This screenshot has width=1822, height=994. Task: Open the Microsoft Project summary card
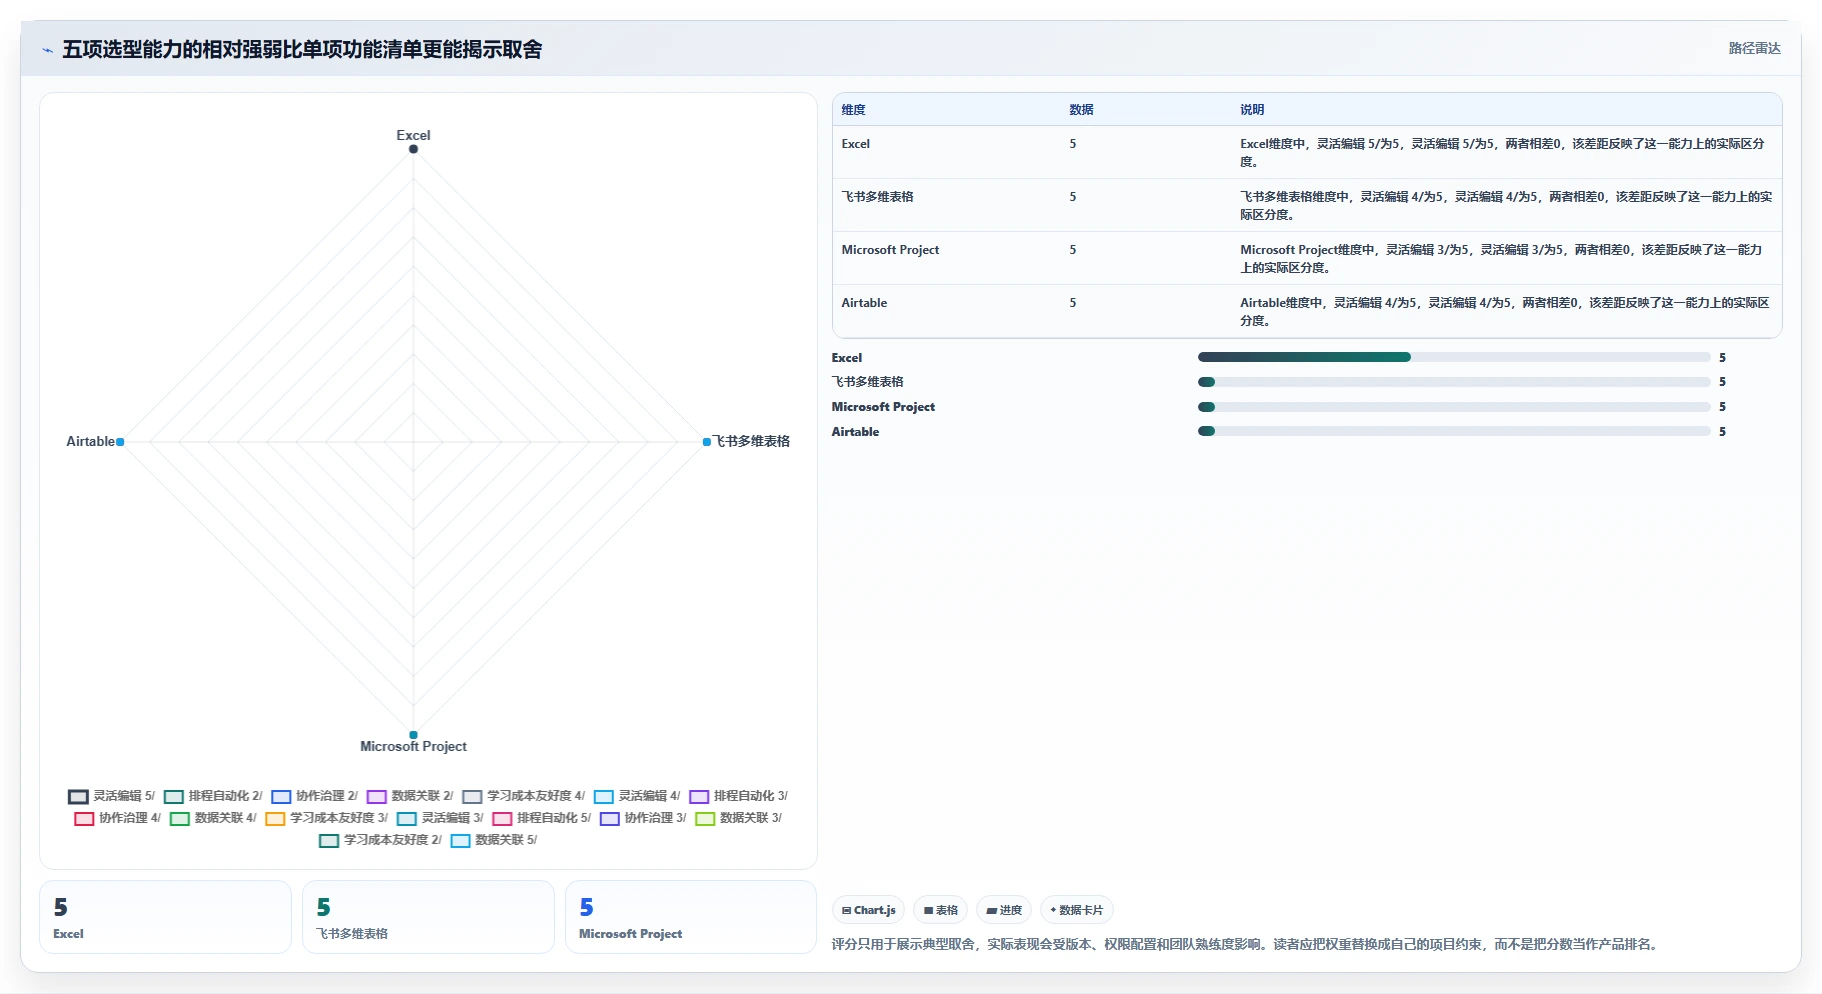[691, 917]
